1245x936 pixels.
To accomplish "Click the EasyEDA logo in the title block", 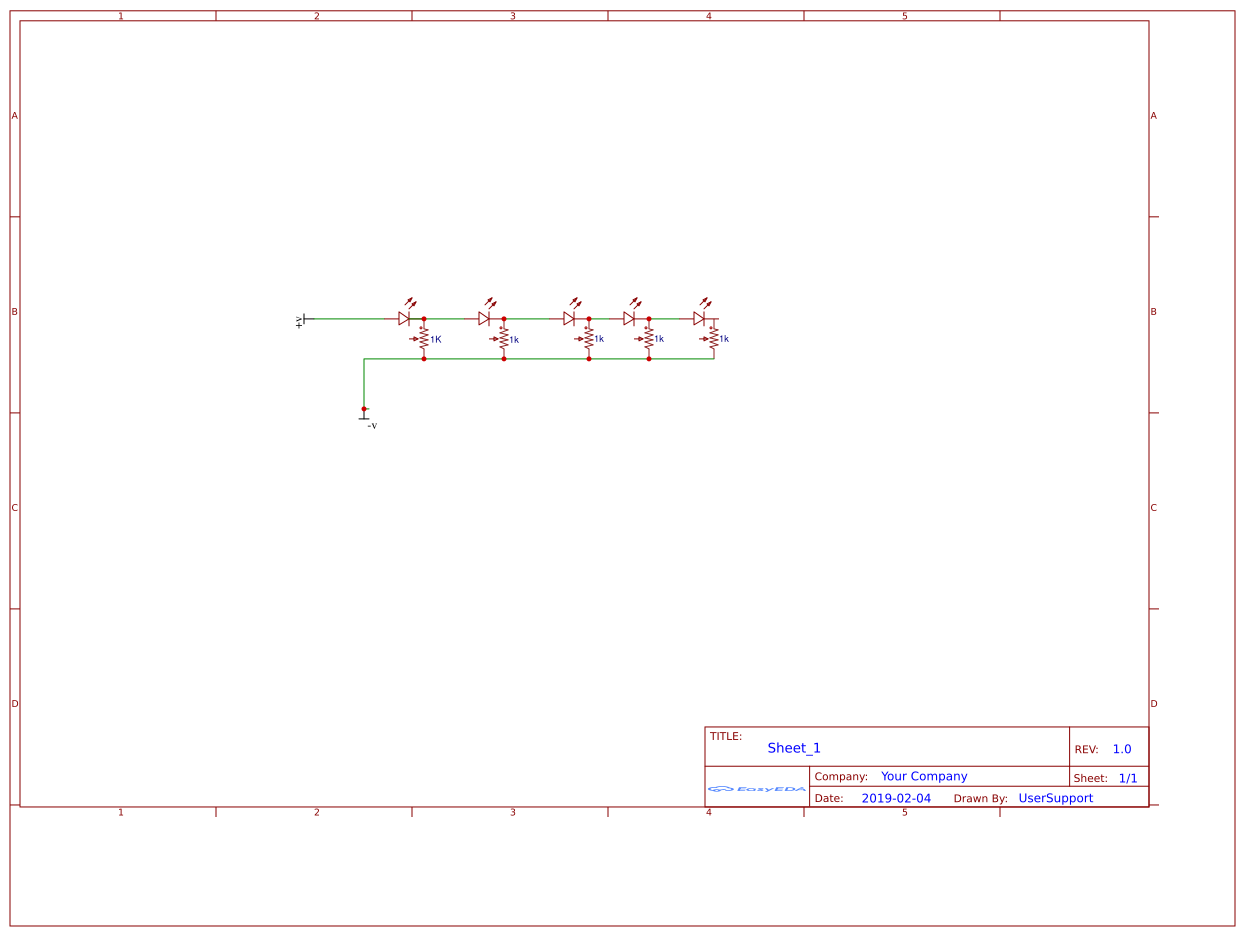I will click(753, 788).
